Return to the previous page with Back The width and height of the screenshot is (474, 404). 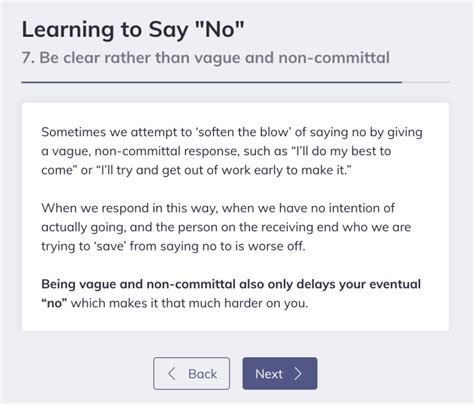[192, 374]
